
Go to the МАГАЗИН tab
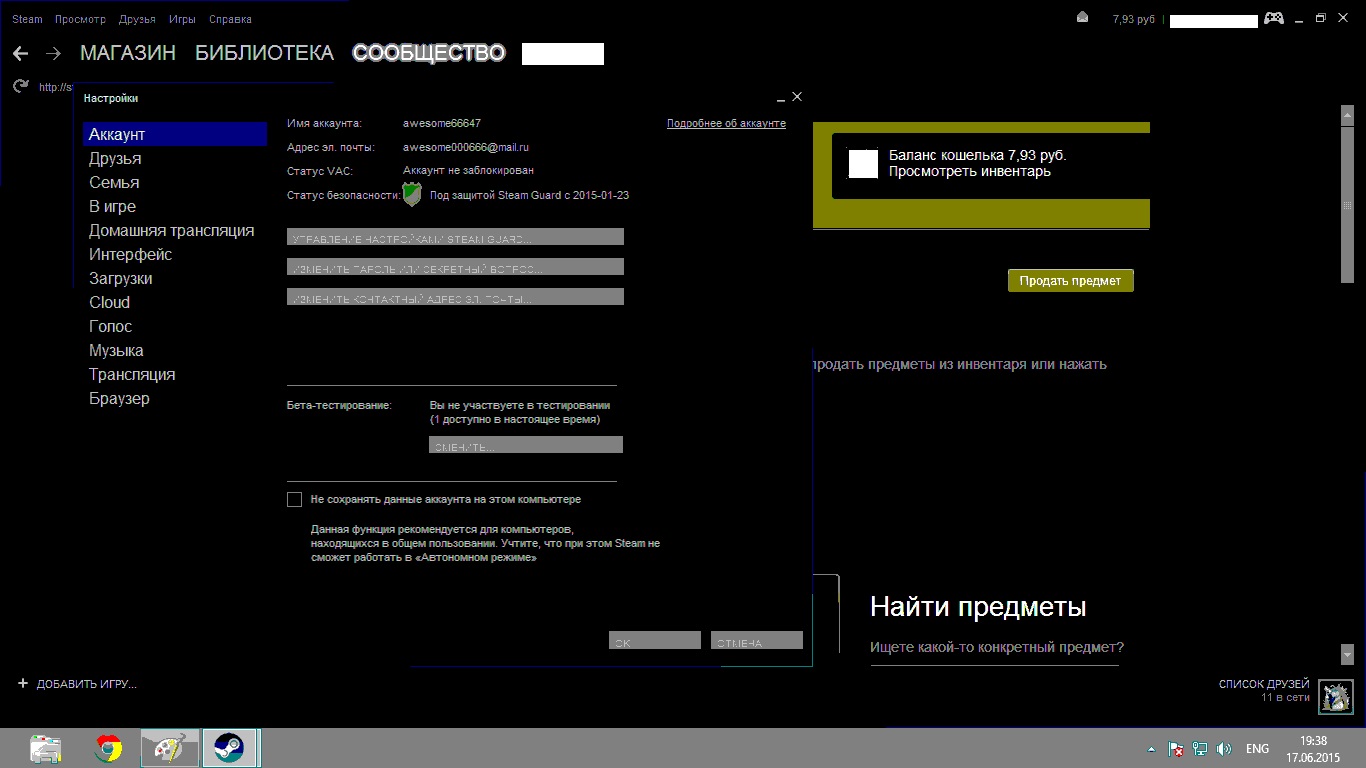(128, 53)
